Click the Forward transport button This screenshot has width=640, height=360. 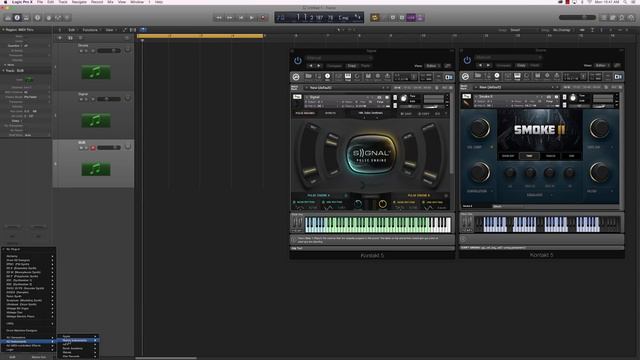(x=230, y=18)
